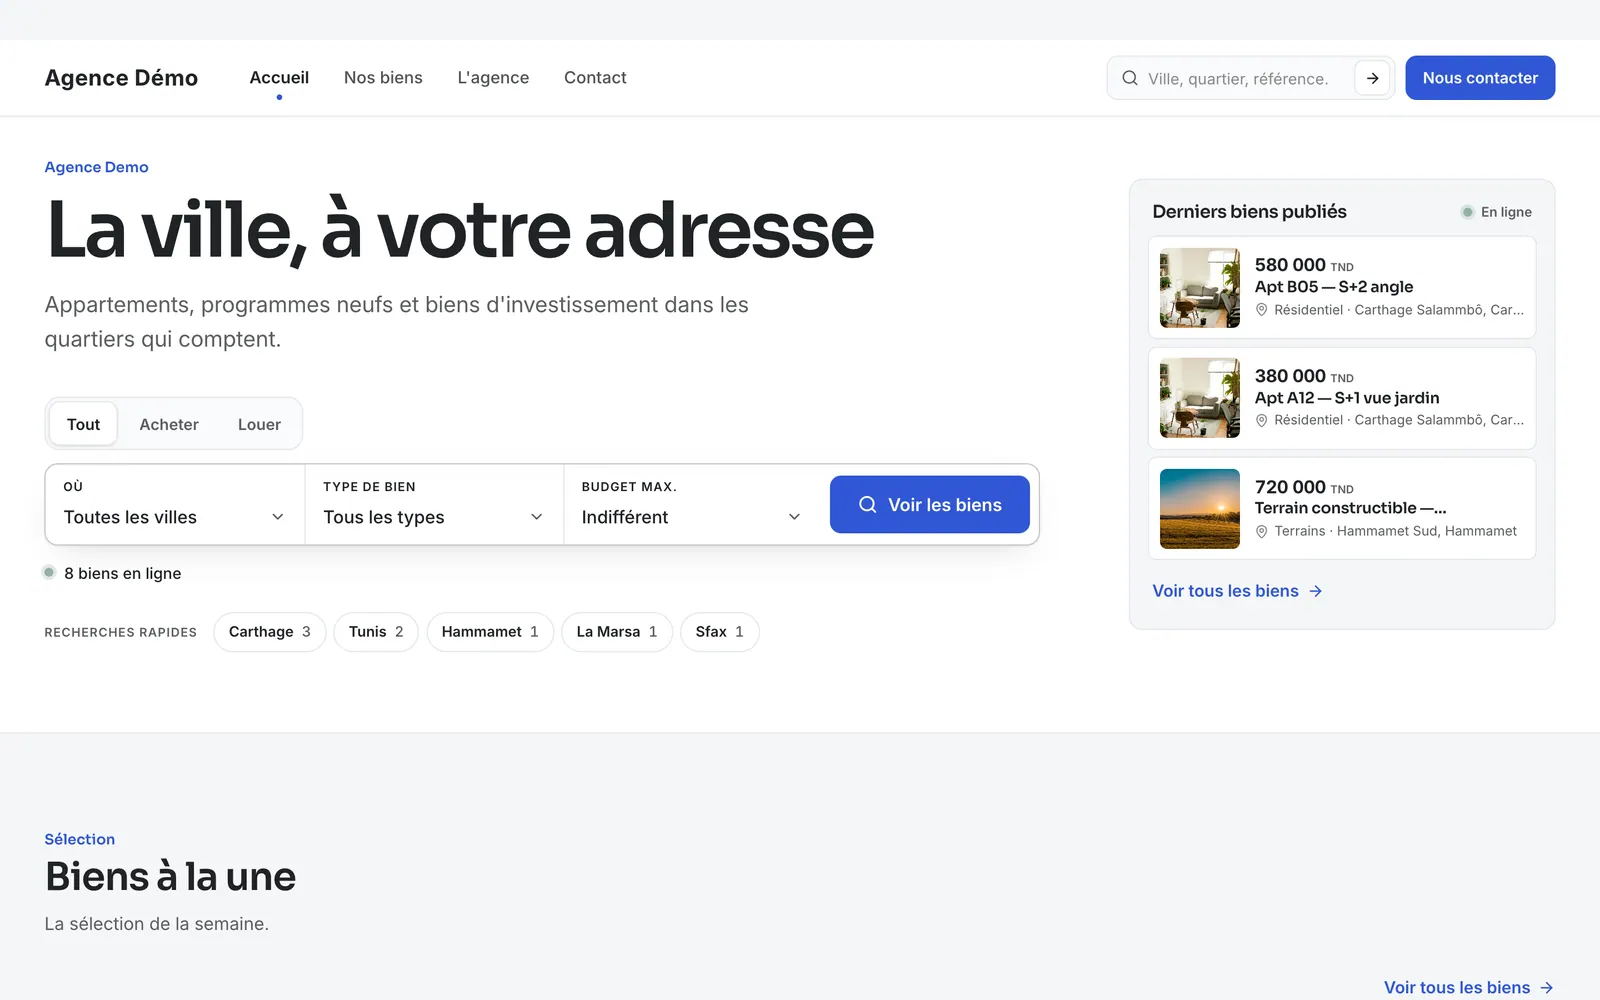Screen dimensions: 1600x1000
Task: Click green En ligne status dot
Action: coord(1467,212)
